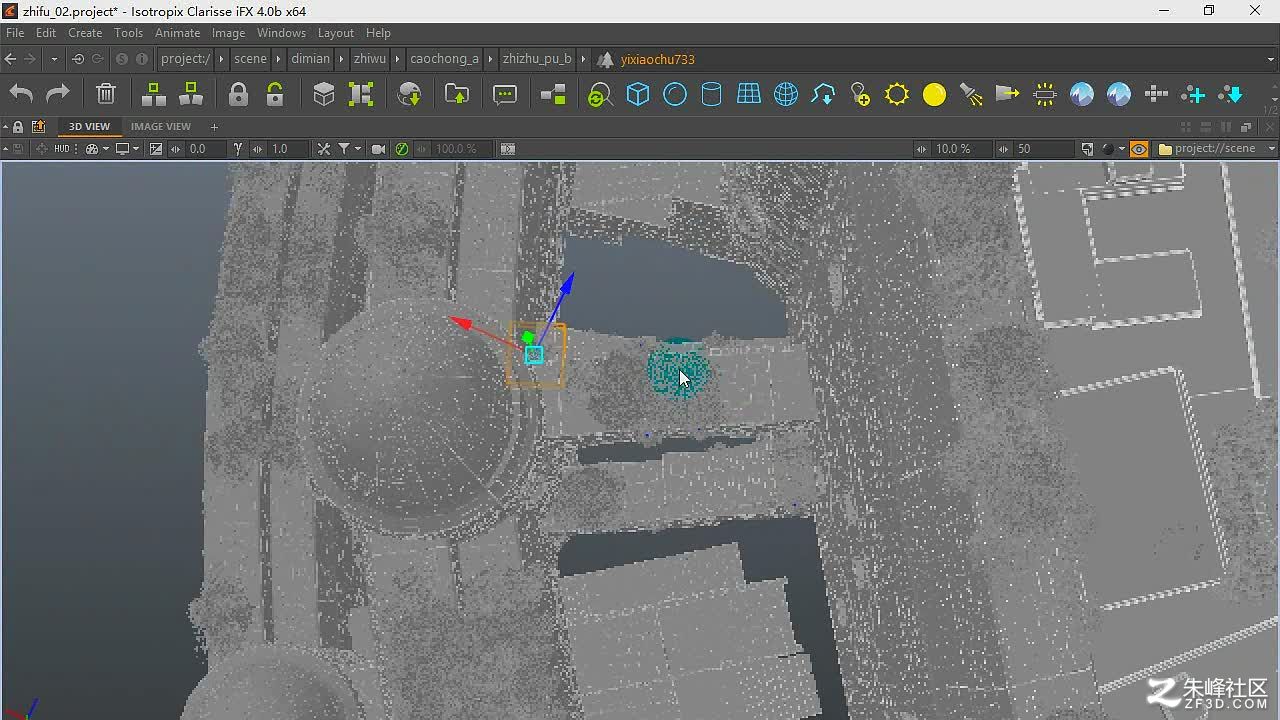This screenshot has height=720, width=1280.
Task: Expand the arrow after scene in path
Action: click(279, 59)
